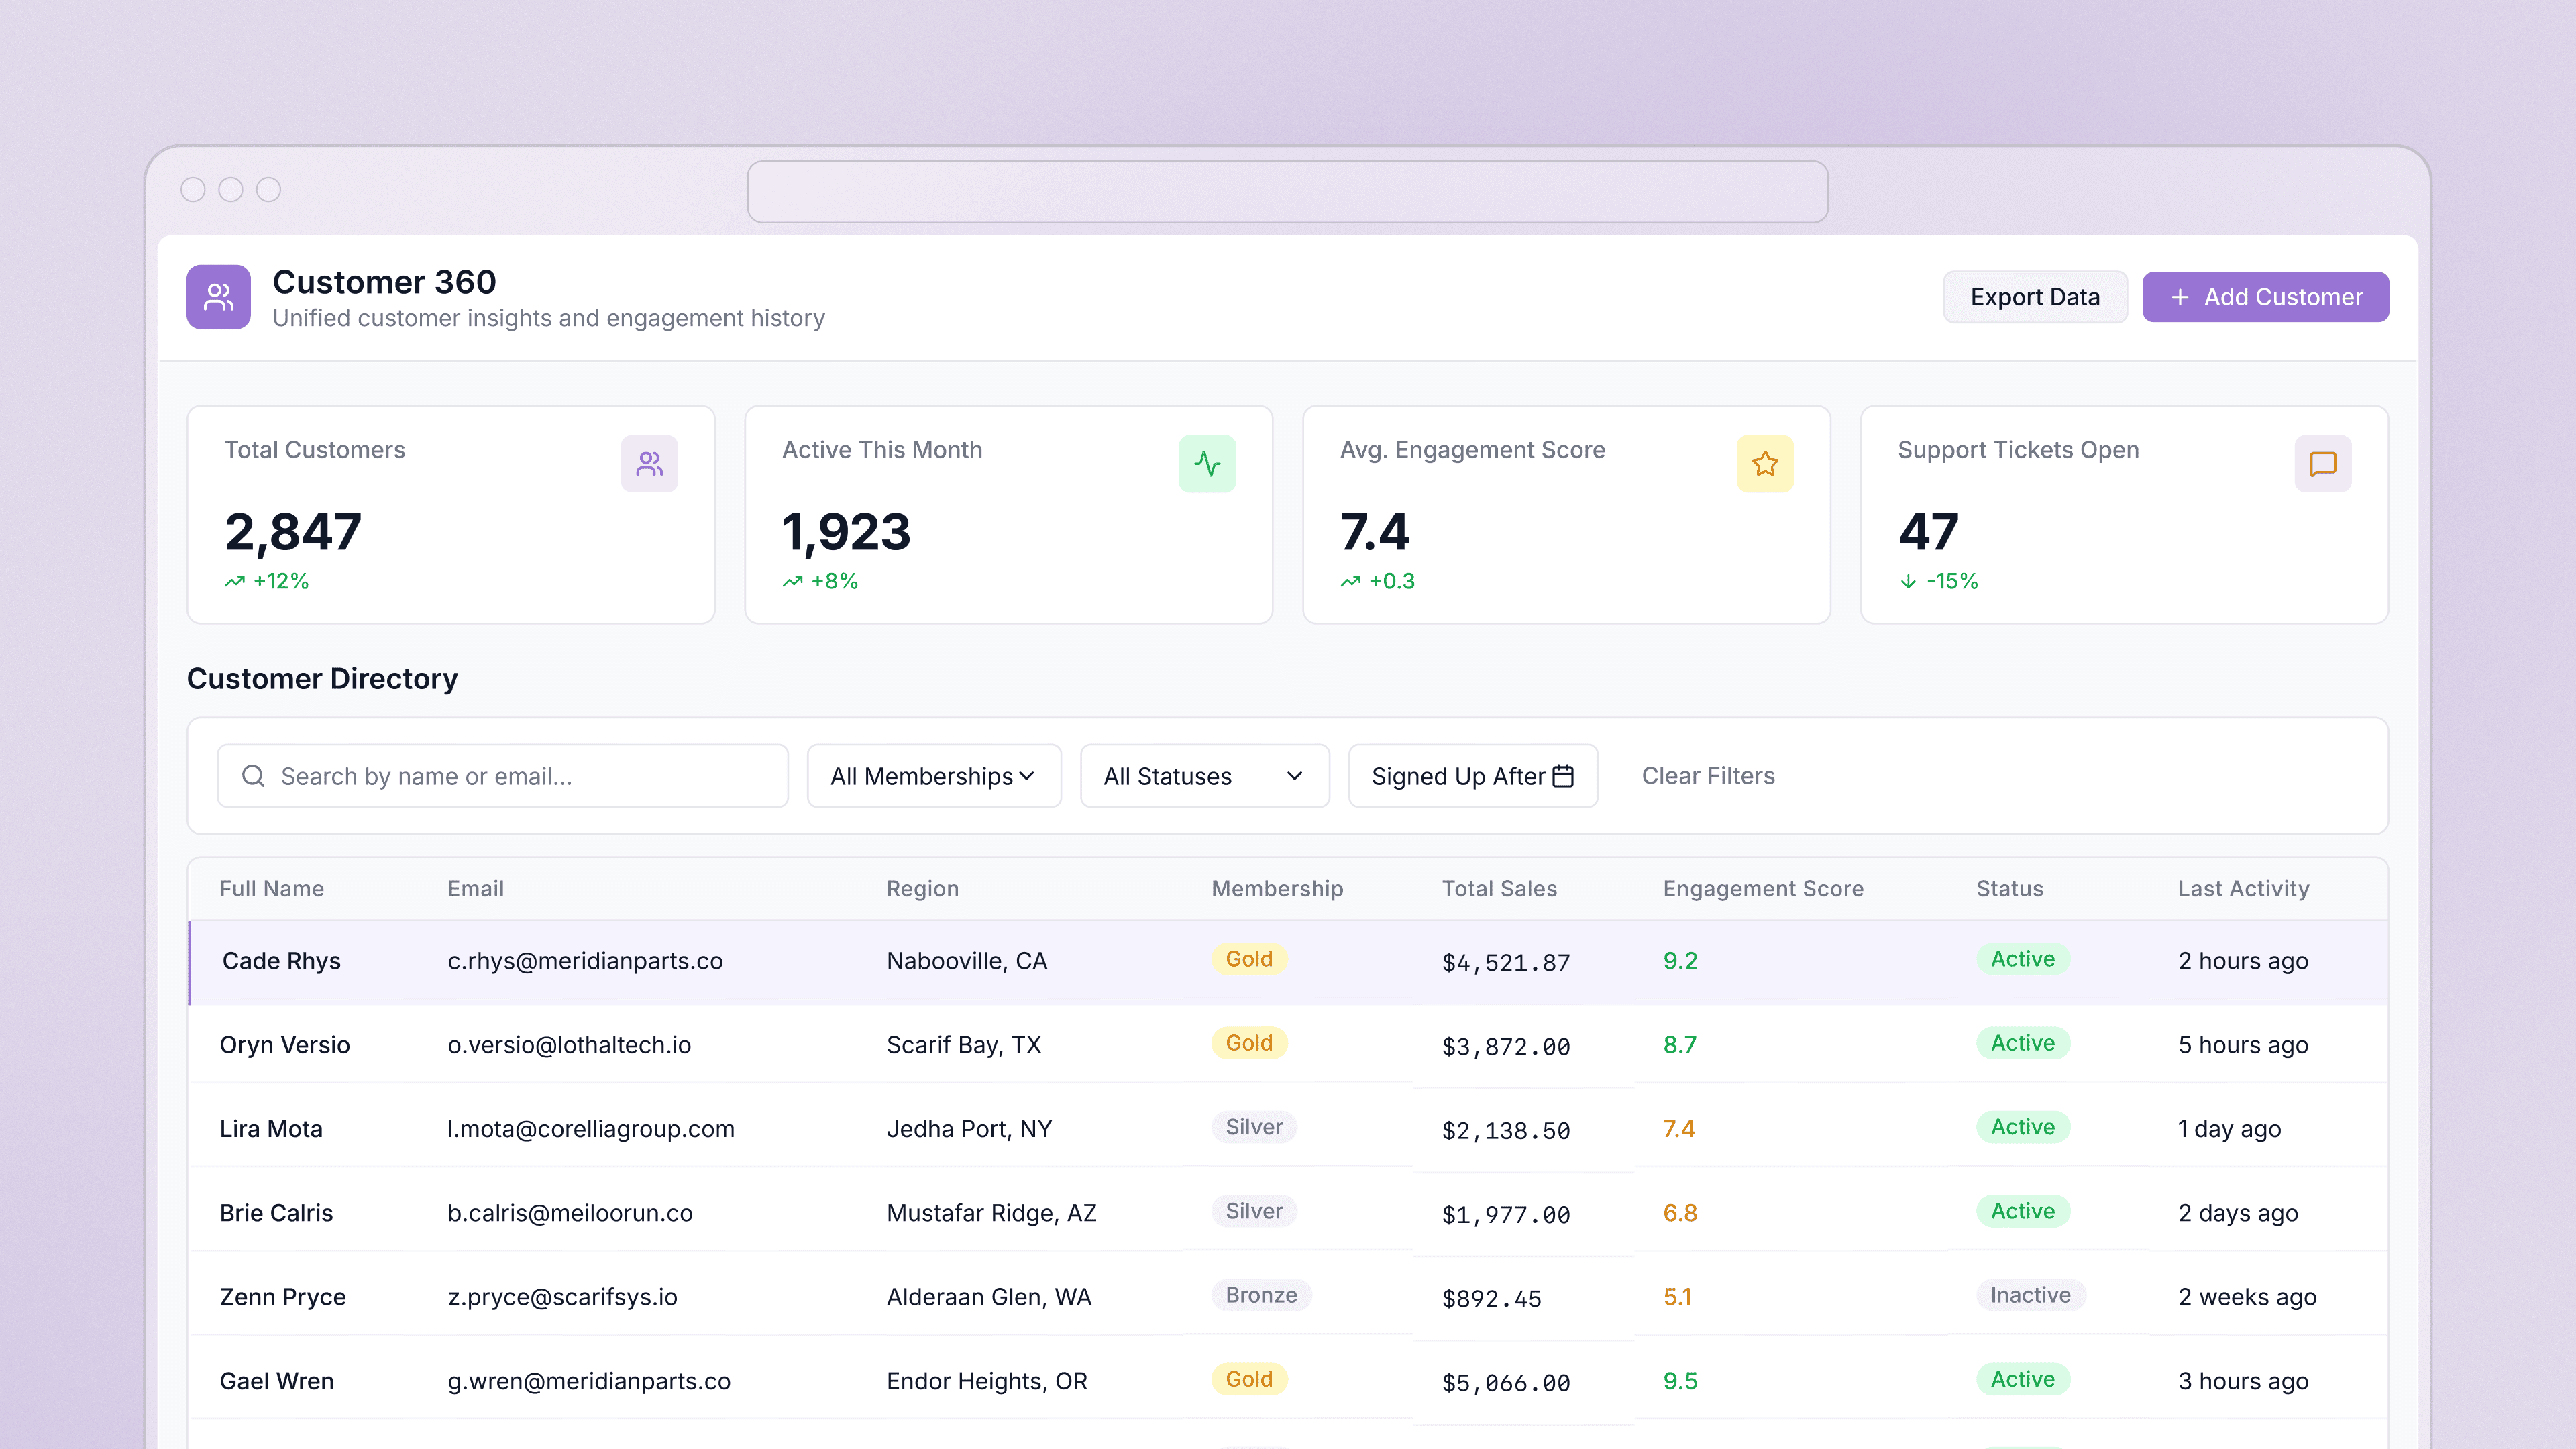Click the Gold badge for Cade Rhys
This screenshot has height=1449, width=2576.
coord(1249,959)
